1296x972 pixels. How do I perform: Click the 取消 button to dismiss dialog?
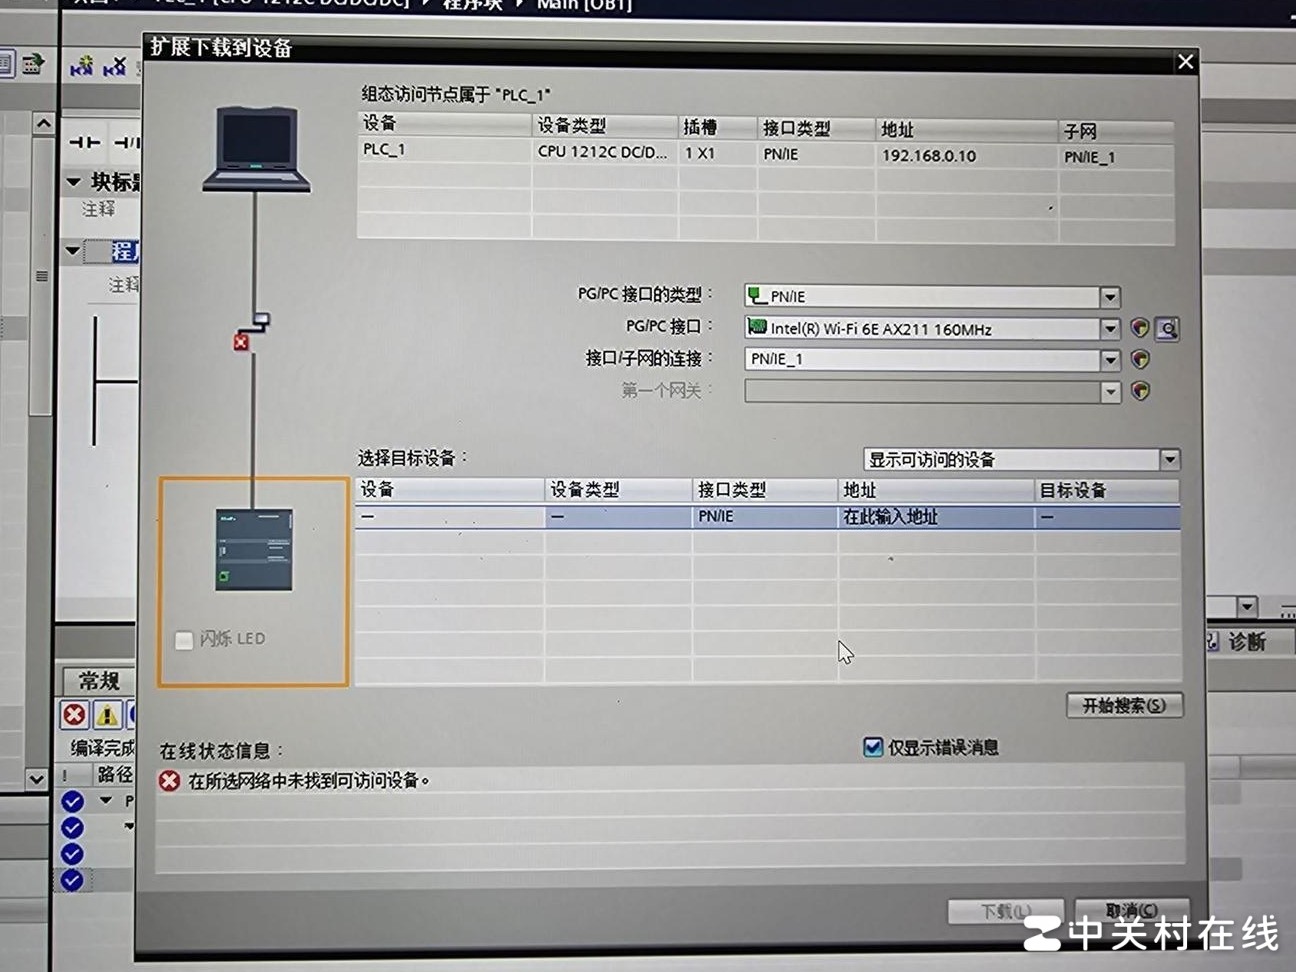coord(1129,910)
